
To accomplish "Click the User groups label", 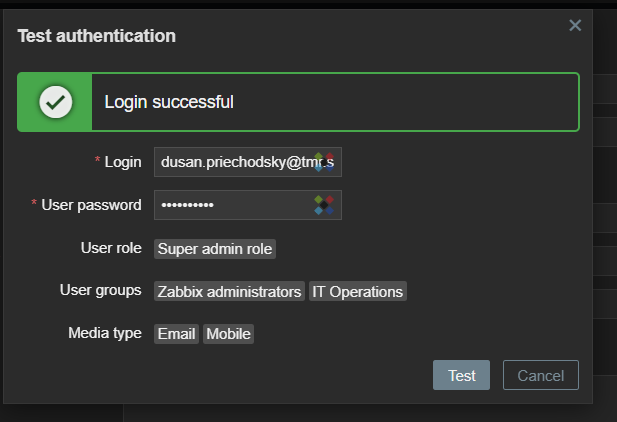I will (100, 291).
